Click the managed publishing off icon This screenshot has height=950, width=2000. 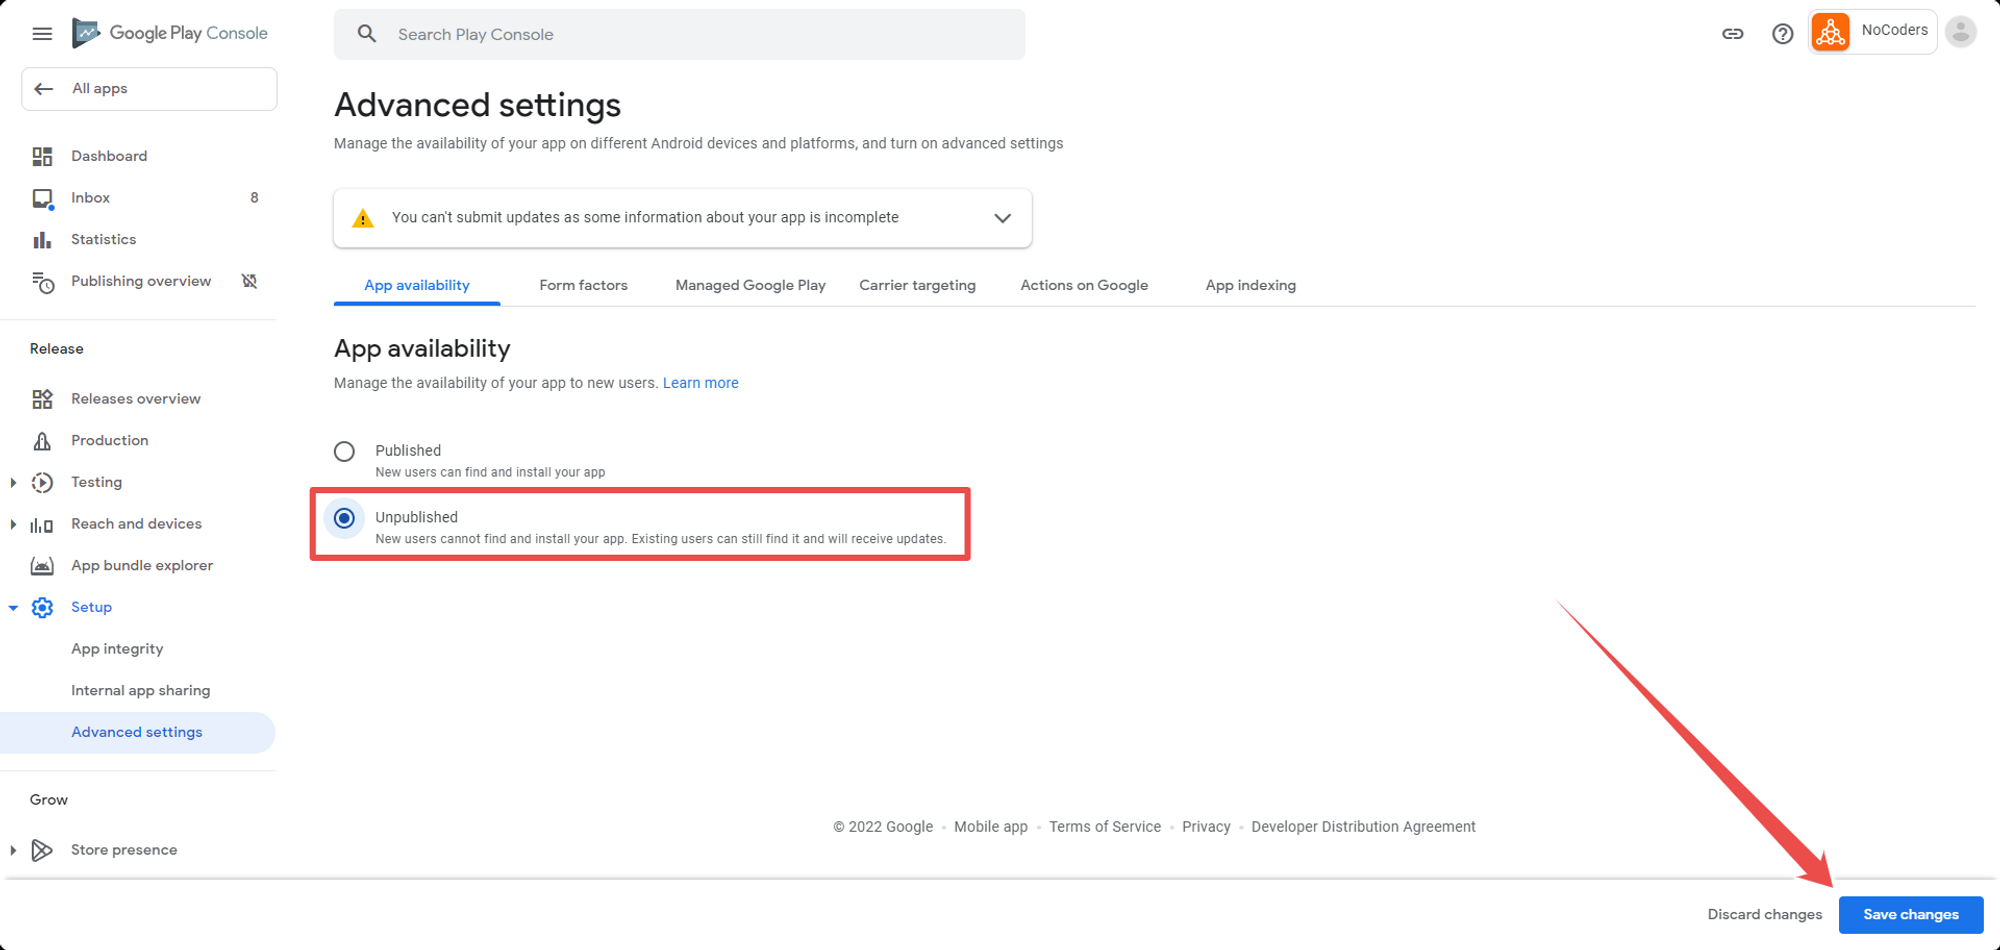tap(250, 281)
